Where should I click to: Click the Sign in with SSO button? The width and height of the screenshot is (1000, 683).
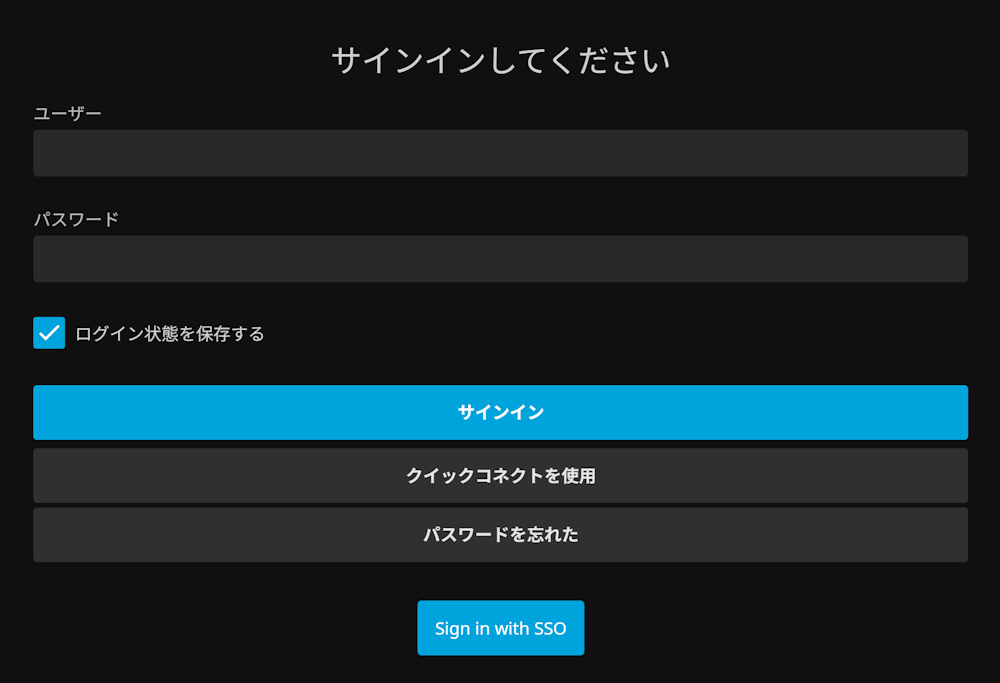[501, 628]
